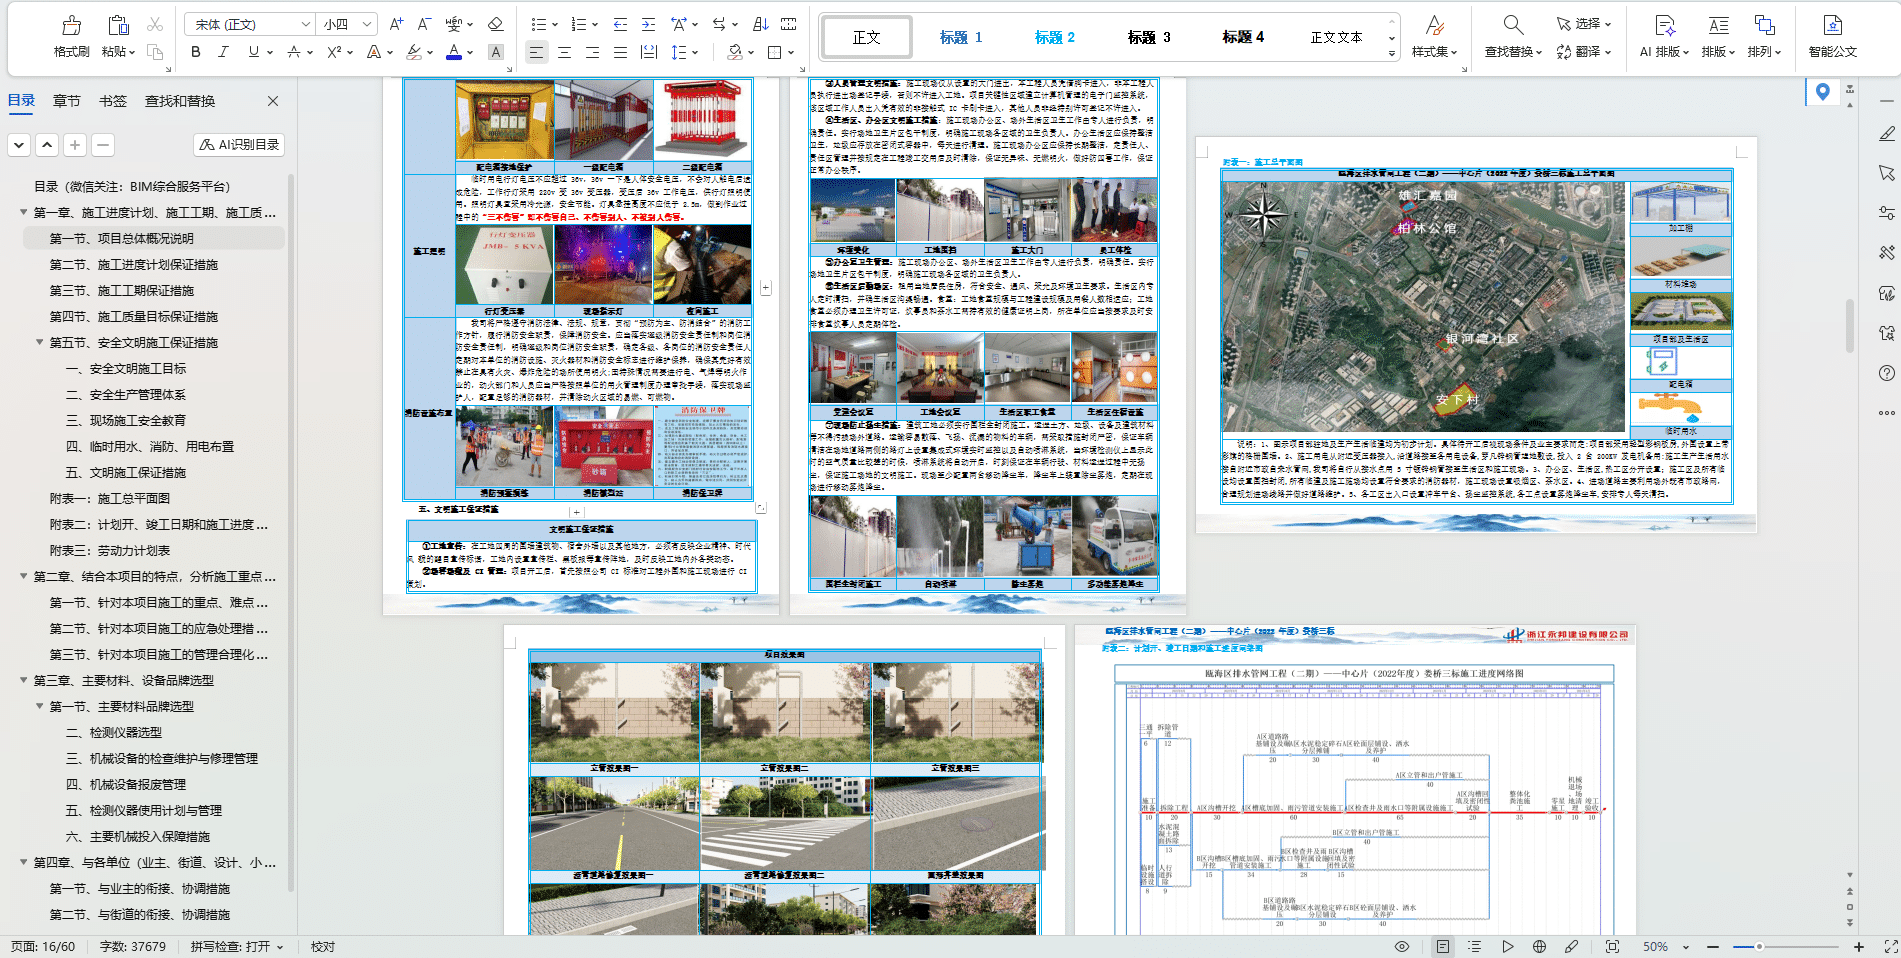This screenshot has height=958, width=1901.
Task: Select center text alignment
Action: [x=564, y=52]
